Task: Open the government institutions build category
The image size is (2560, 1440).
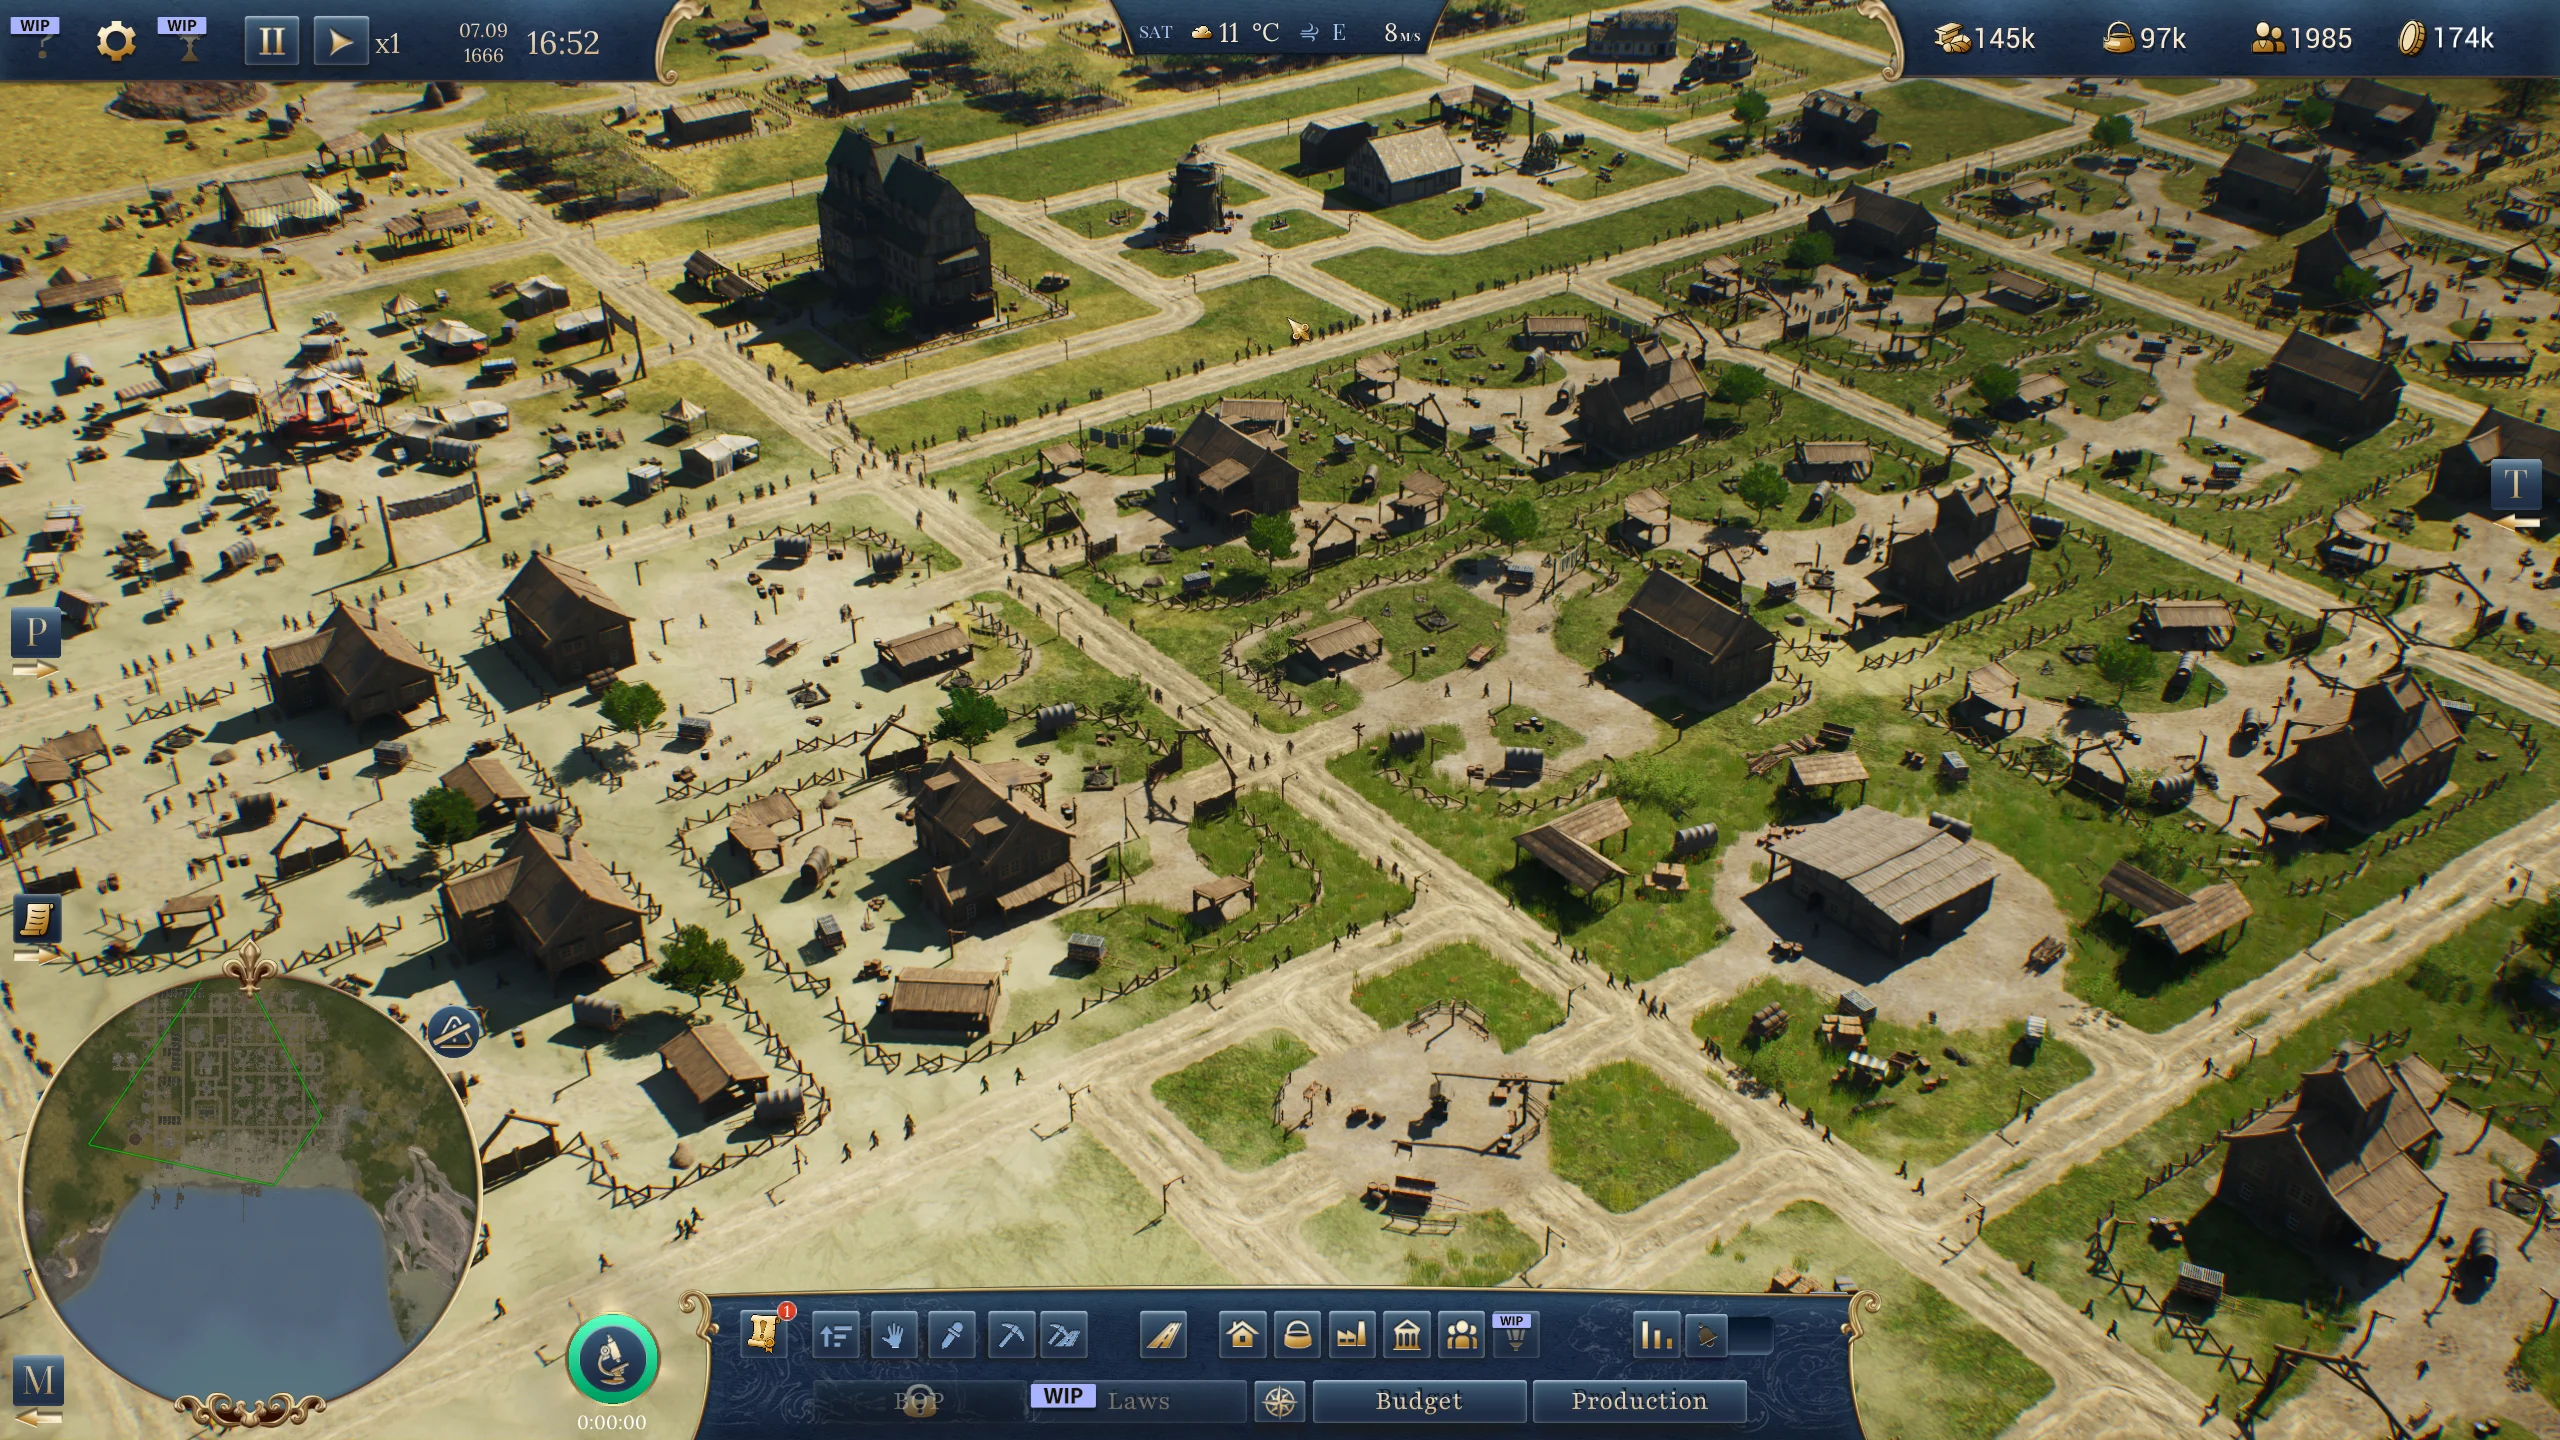Action: click(1407, 1335)
